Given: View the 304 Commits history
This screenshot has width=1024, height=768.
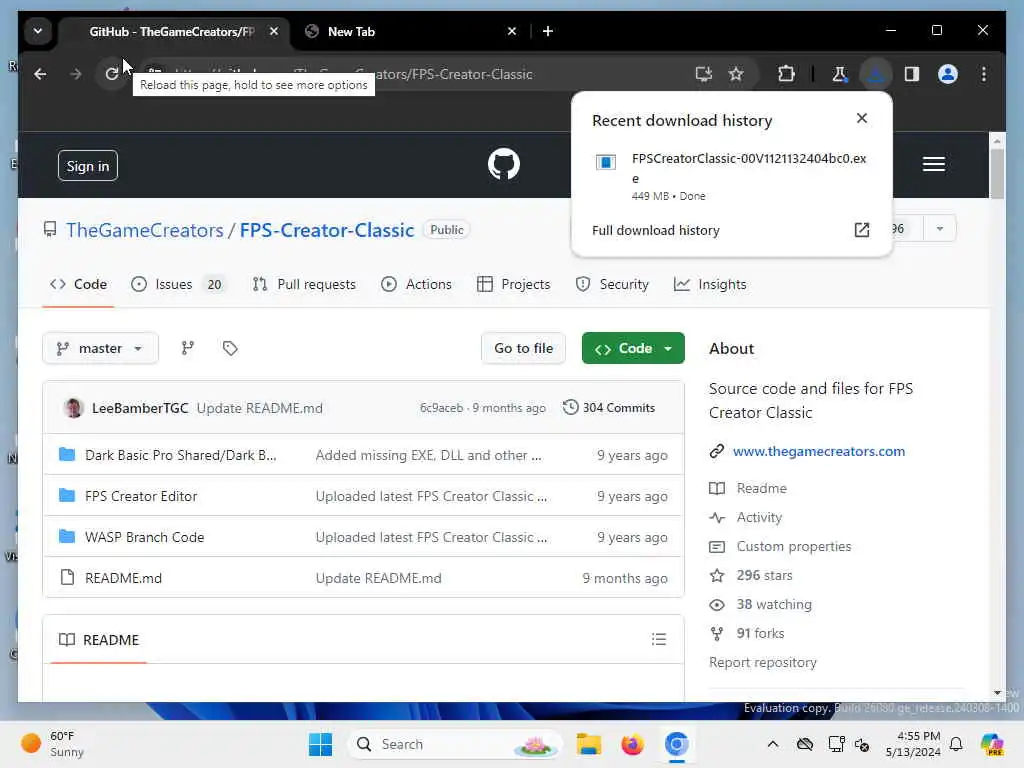Looking at the screenshot, I should pyautogui.click(x=609, y=408).
